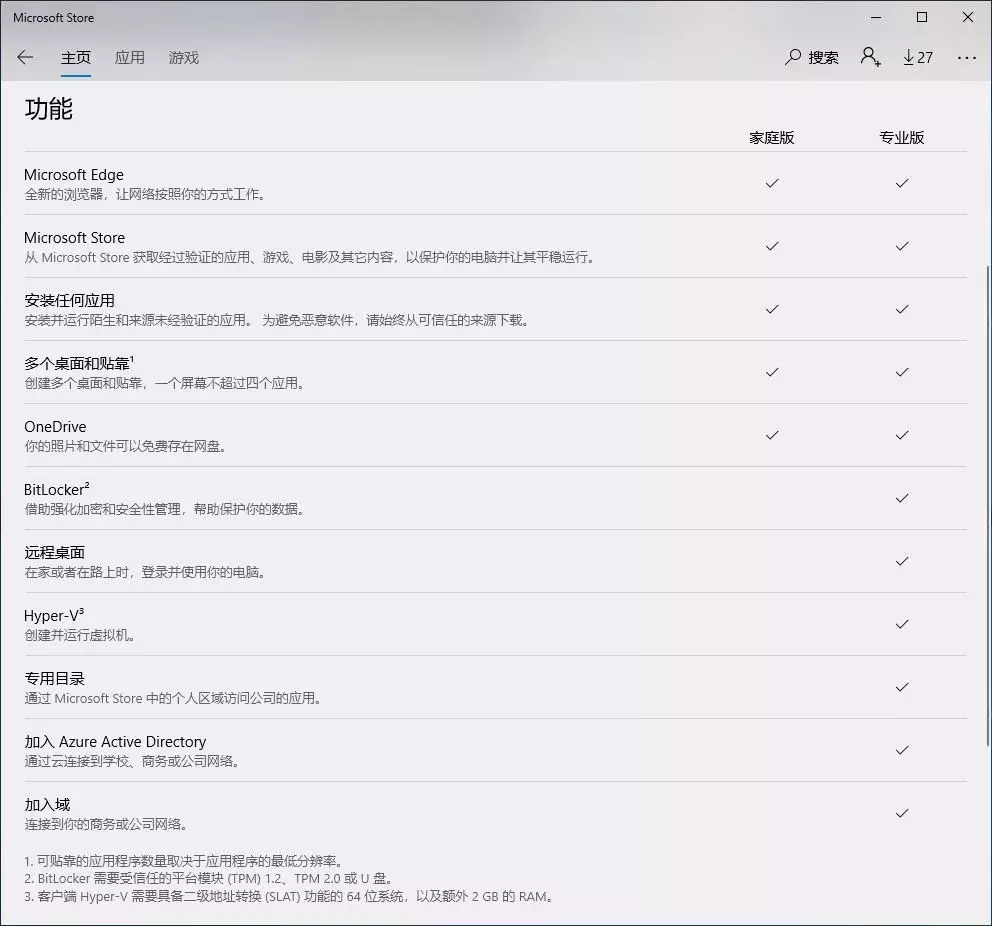
Task: Click the 专业版 checkmark for 多个桌面和贴靠
Action: [902, 373]
